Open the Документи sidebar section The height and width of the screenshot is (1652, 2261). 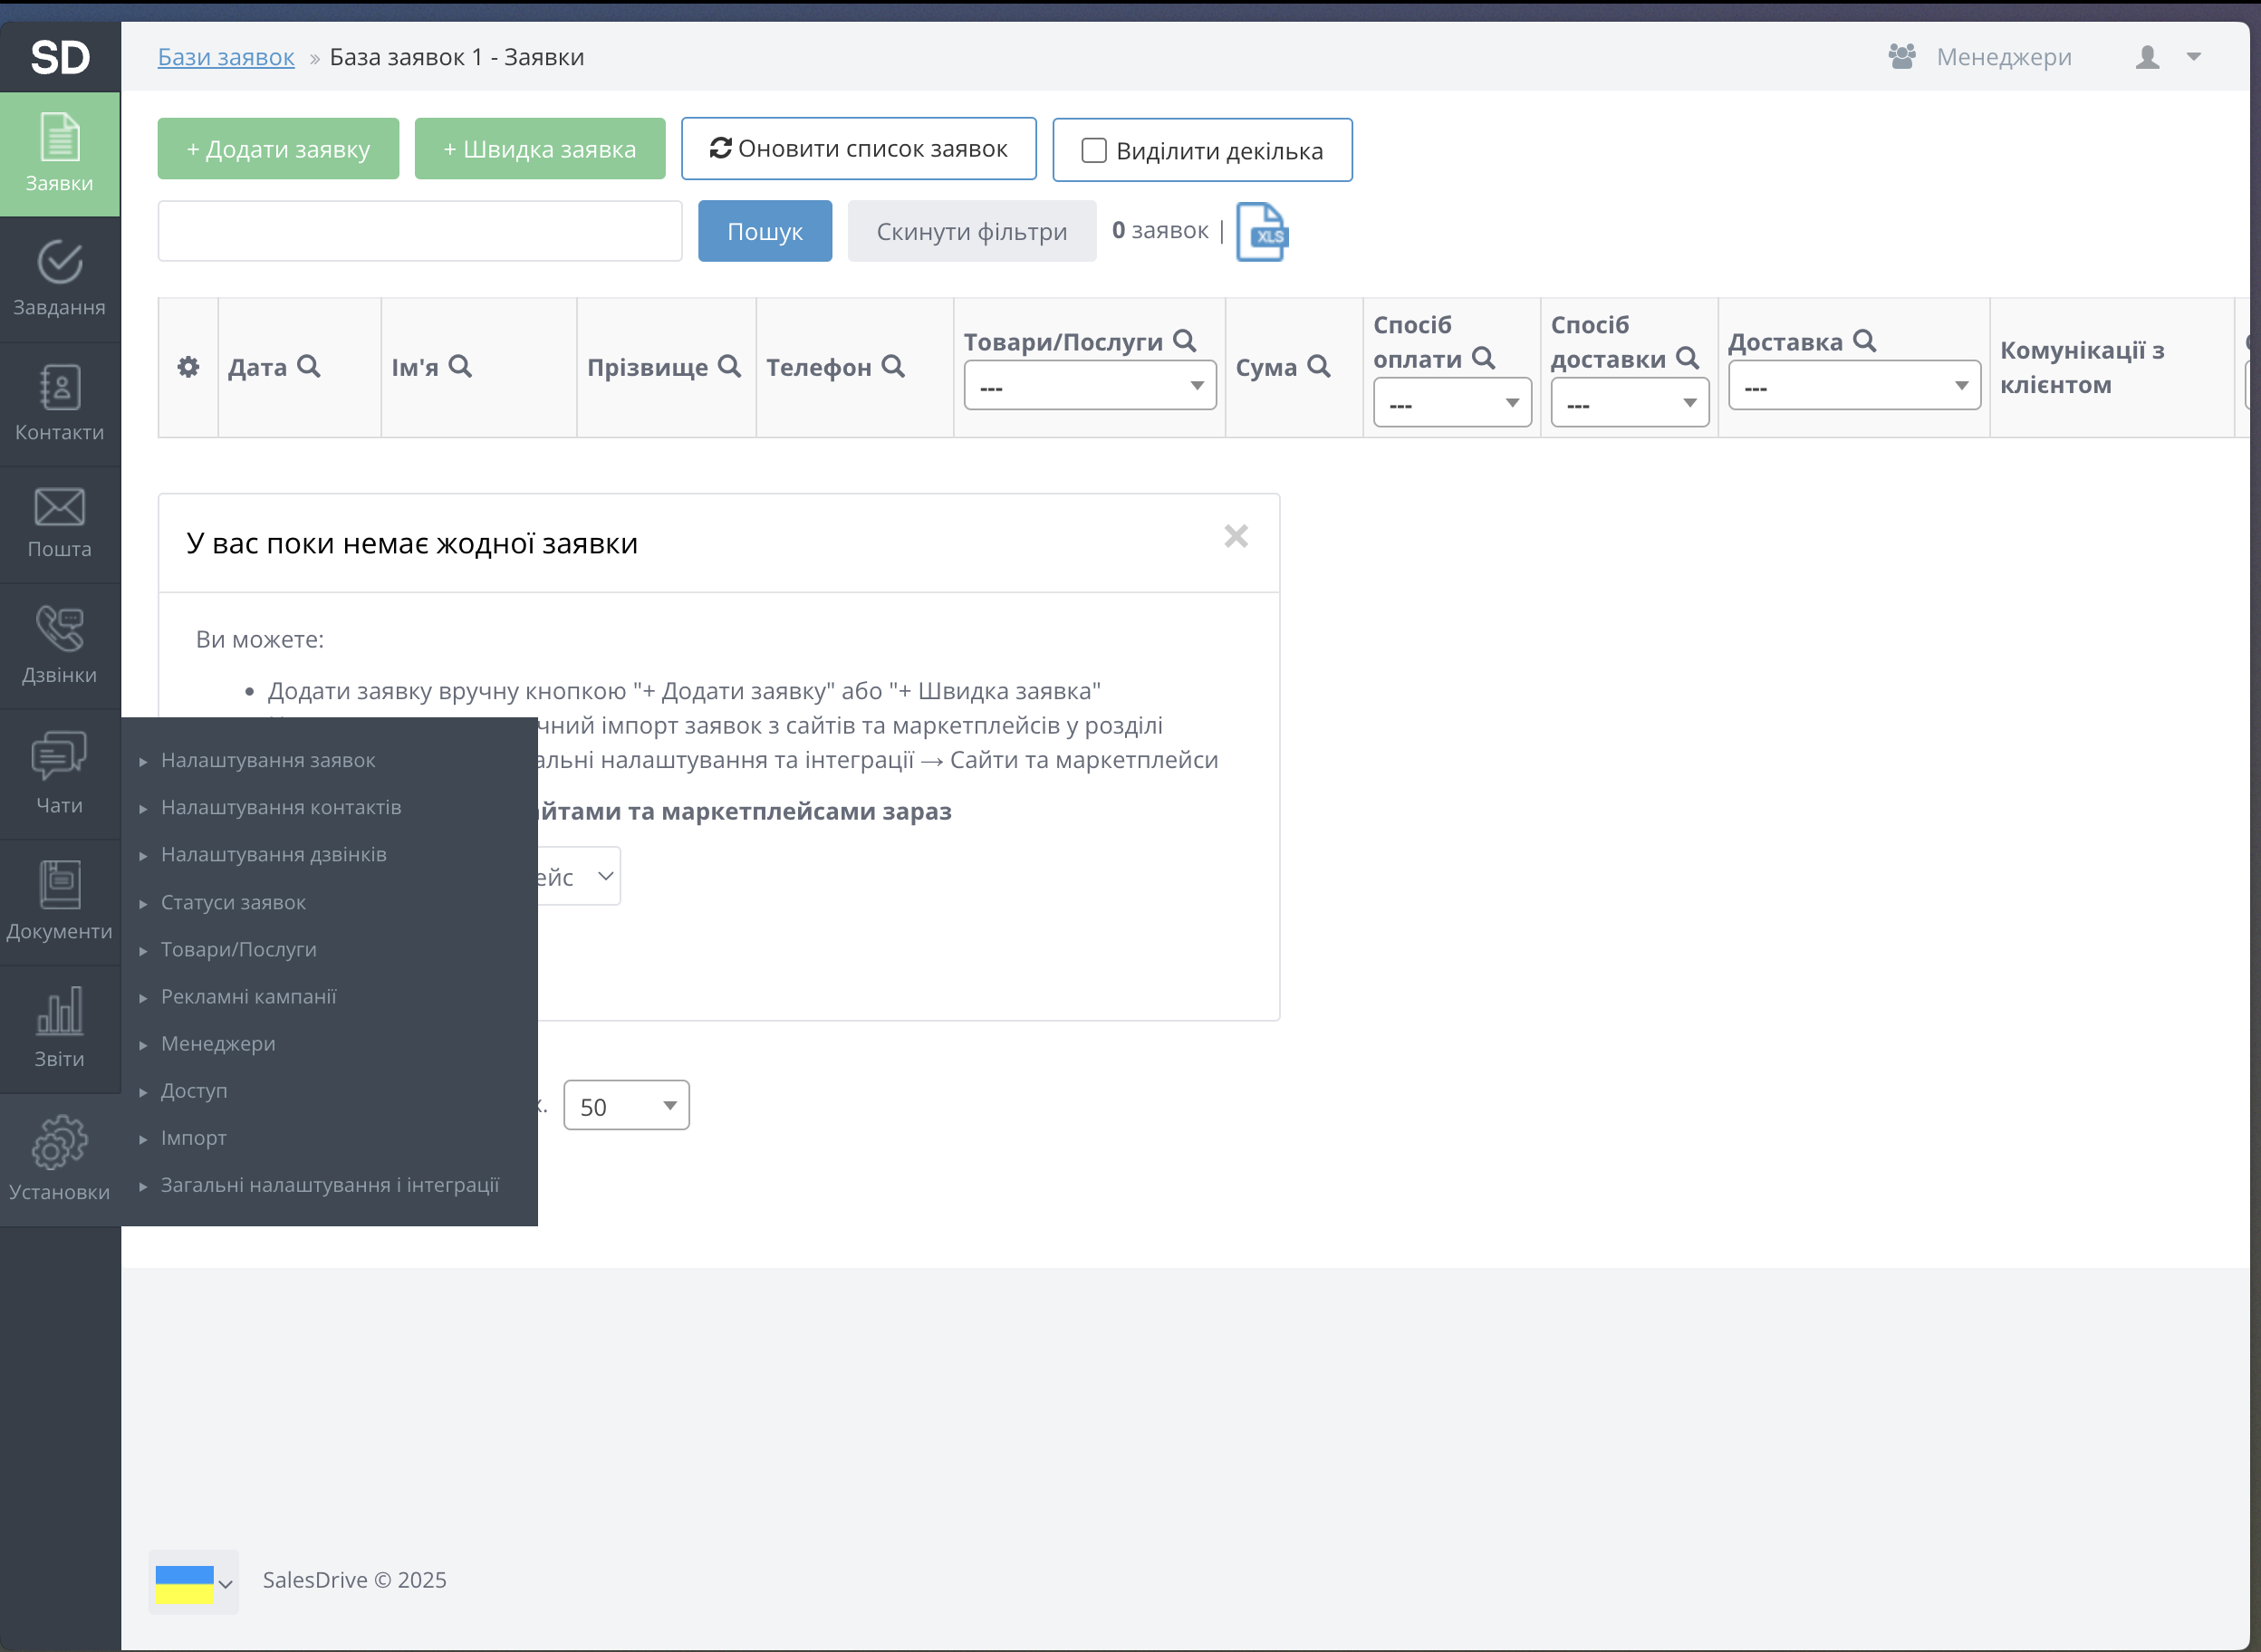pyautogui.click(x=59, y=901)
